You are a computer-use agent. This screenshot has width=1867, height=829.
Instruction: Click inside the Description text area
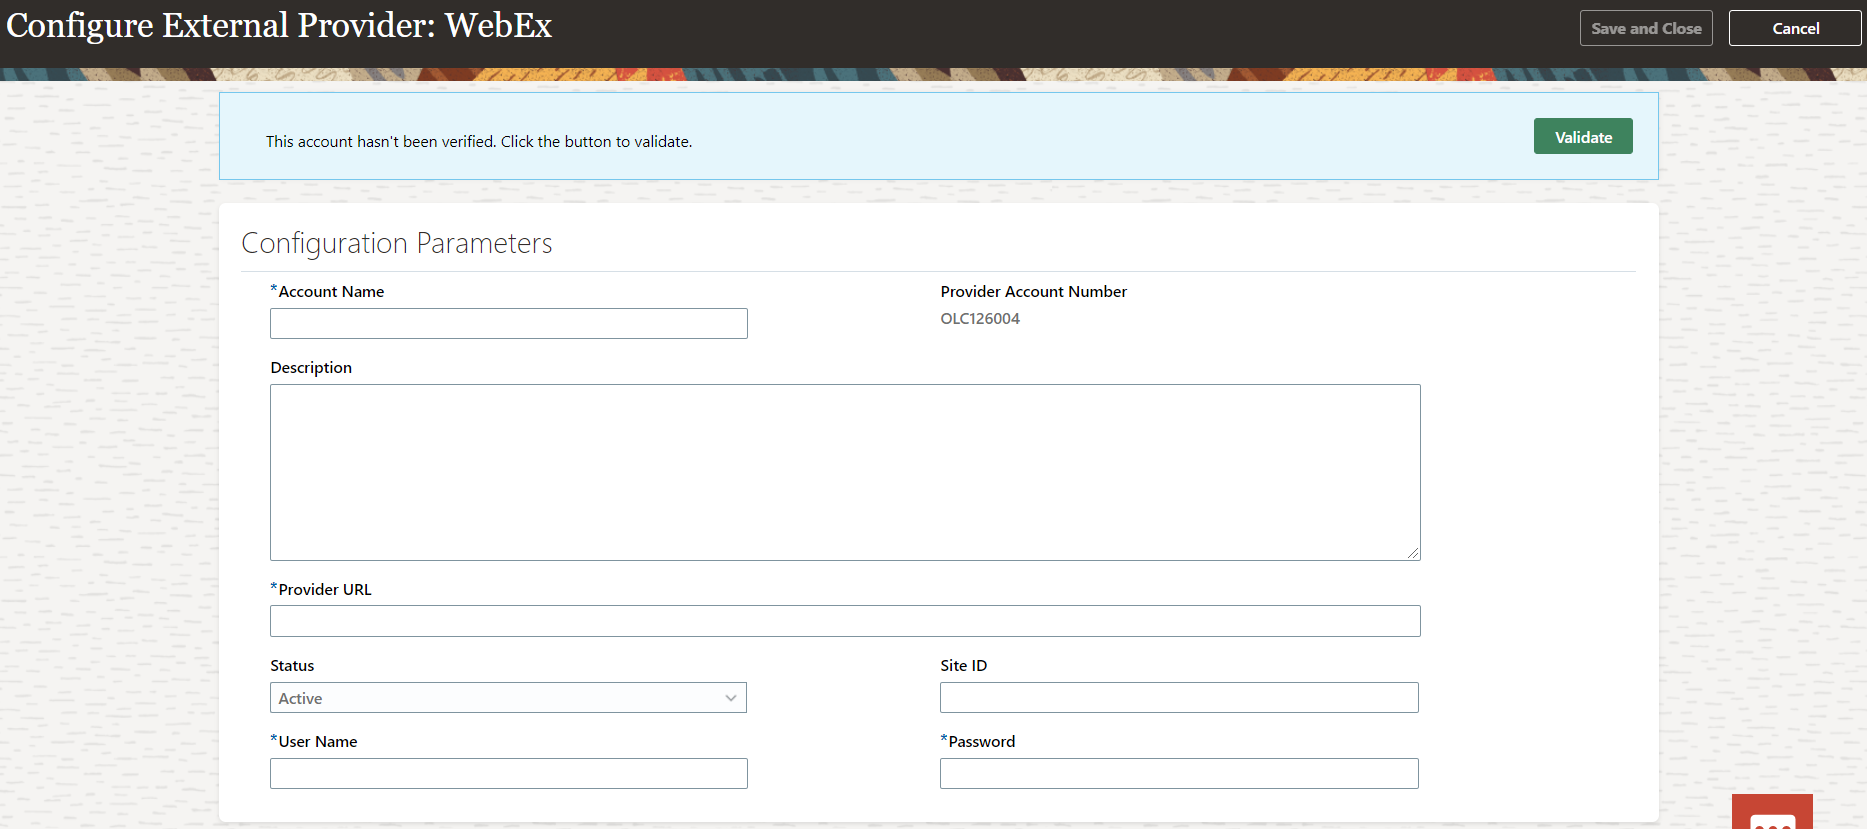coord(845,472)
